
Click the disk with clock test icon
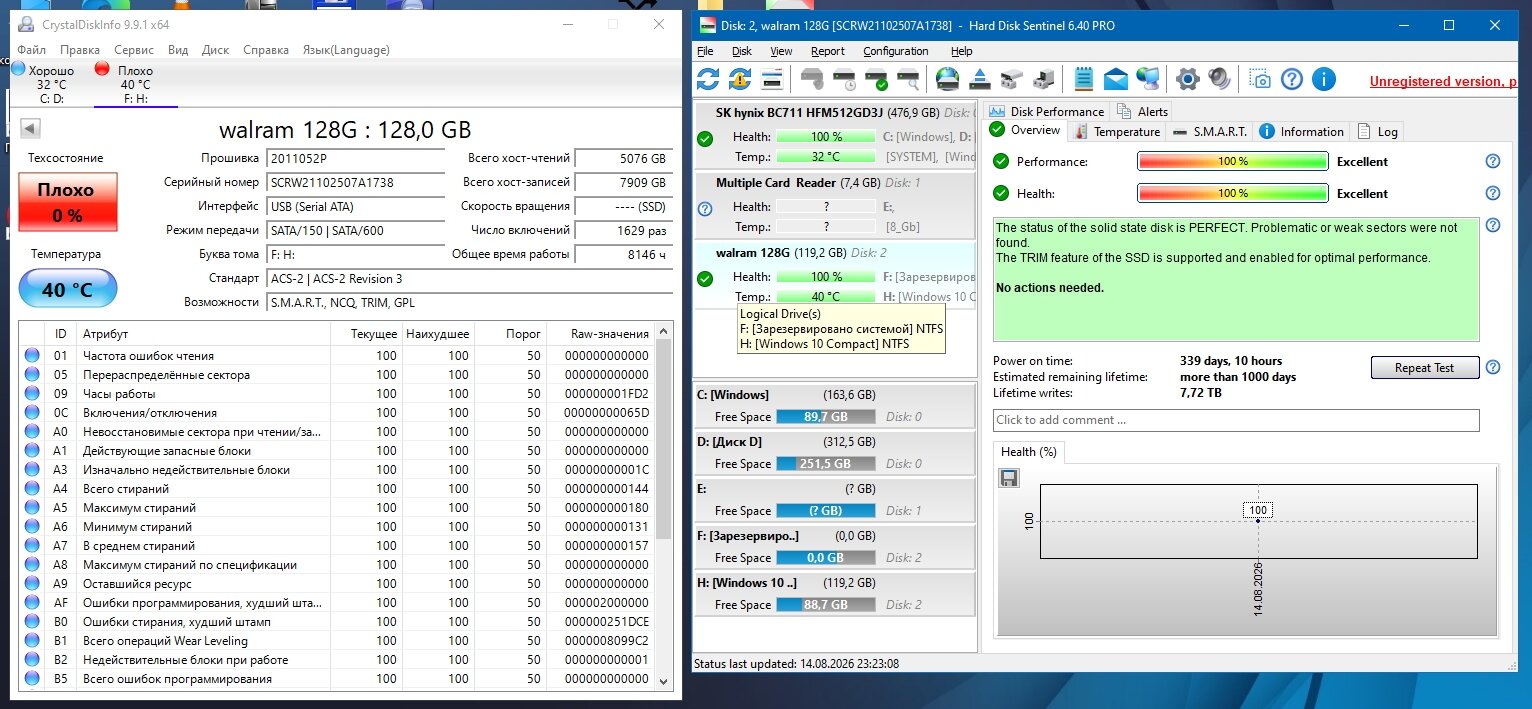click(845, 79)
